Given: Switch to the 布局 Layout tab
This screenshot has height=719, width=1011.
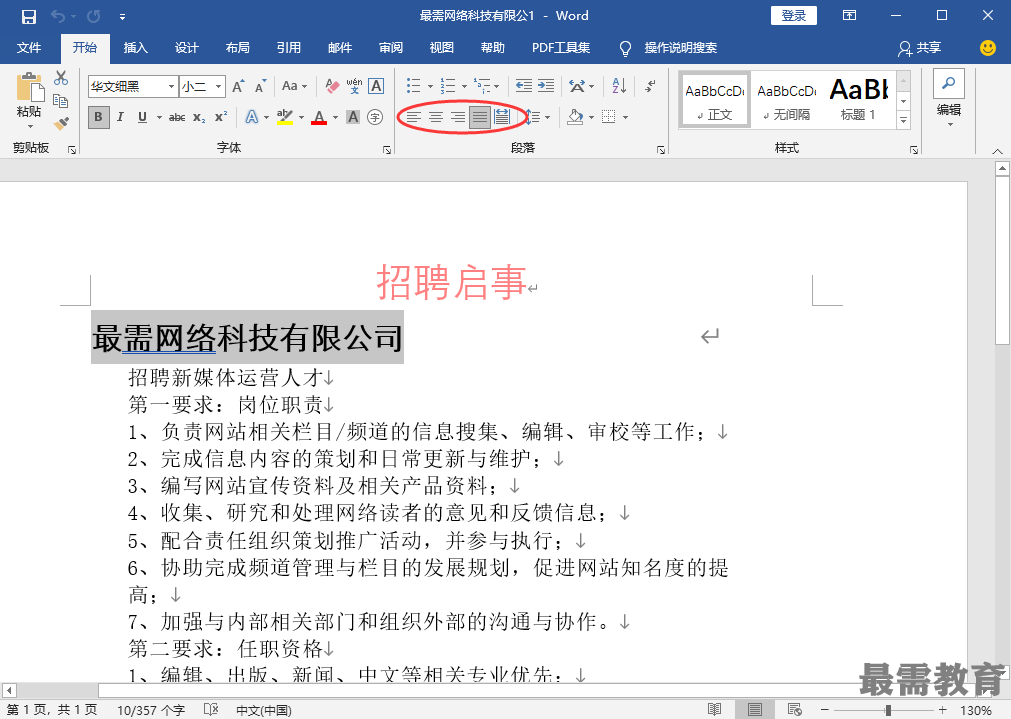Looking at the screenshot, I should (237, 48).
